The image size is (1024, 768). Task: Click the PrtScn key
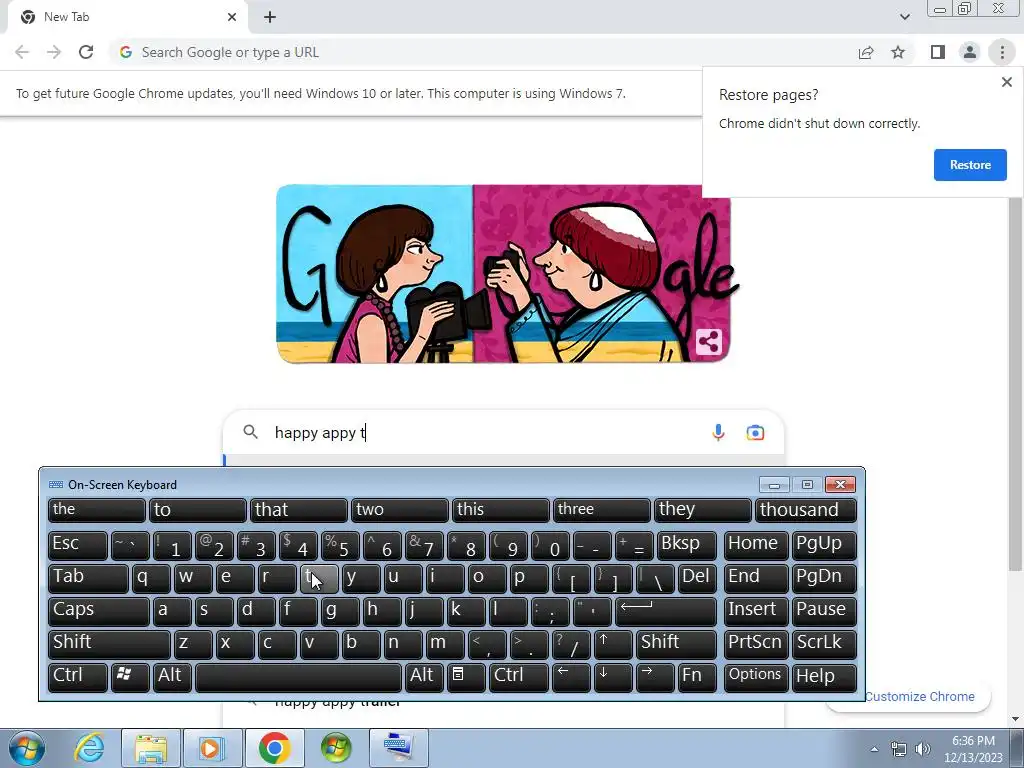(756, 644)
